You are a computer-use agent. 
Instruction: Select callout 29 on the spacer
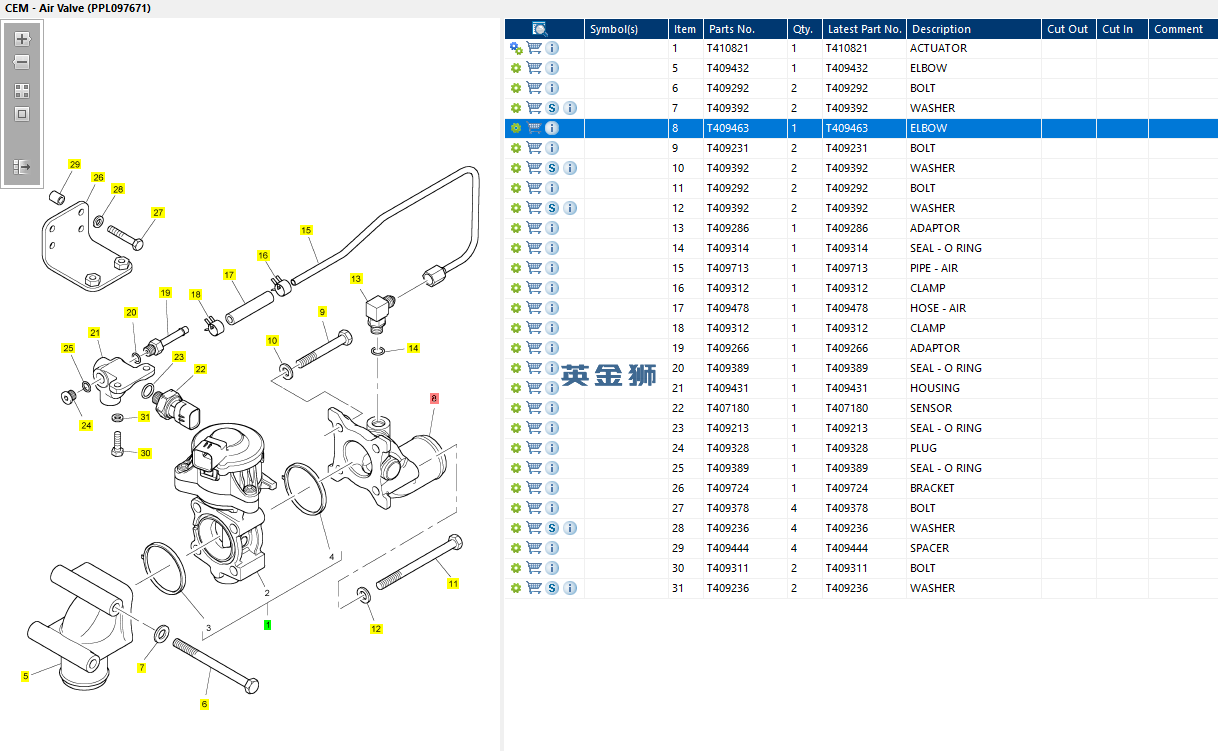tap(75, 164)
